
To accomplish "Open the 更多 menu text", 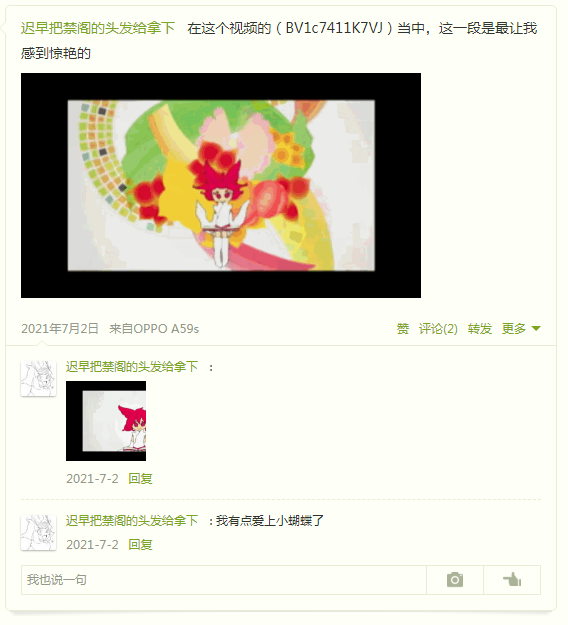I will click(514, 329).
